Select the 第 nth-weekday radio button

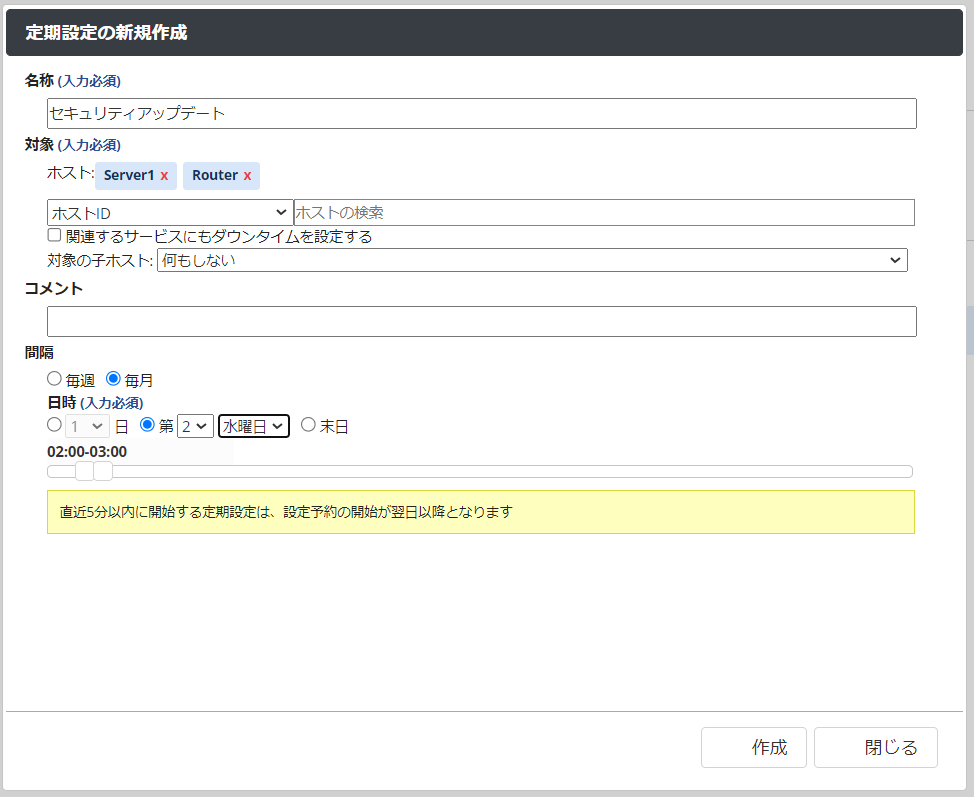click(147, 425)
